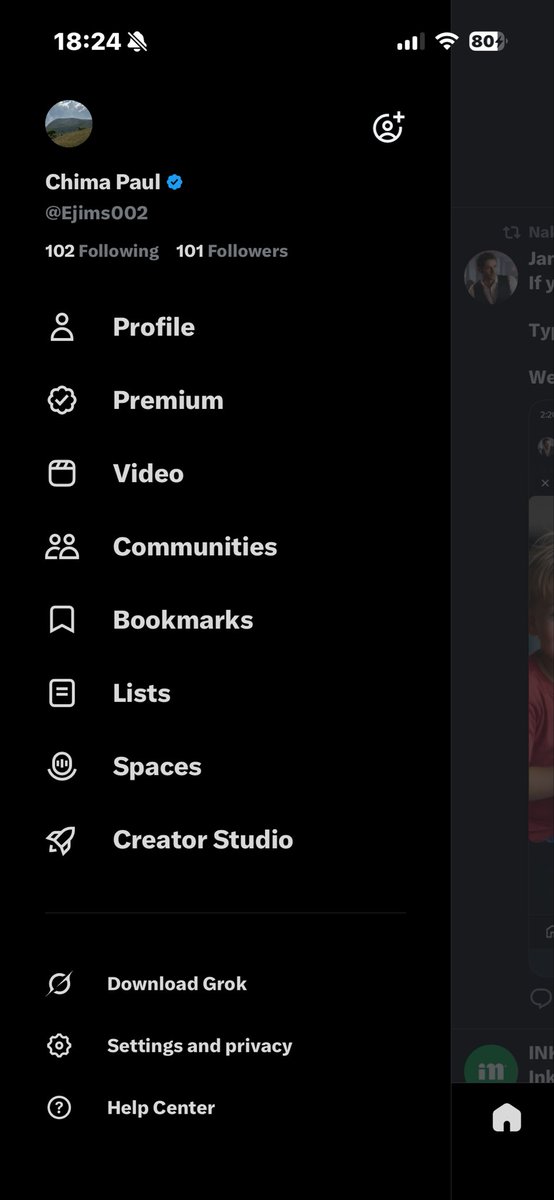Click the Video clapperboard icon

tap(62, 473)
